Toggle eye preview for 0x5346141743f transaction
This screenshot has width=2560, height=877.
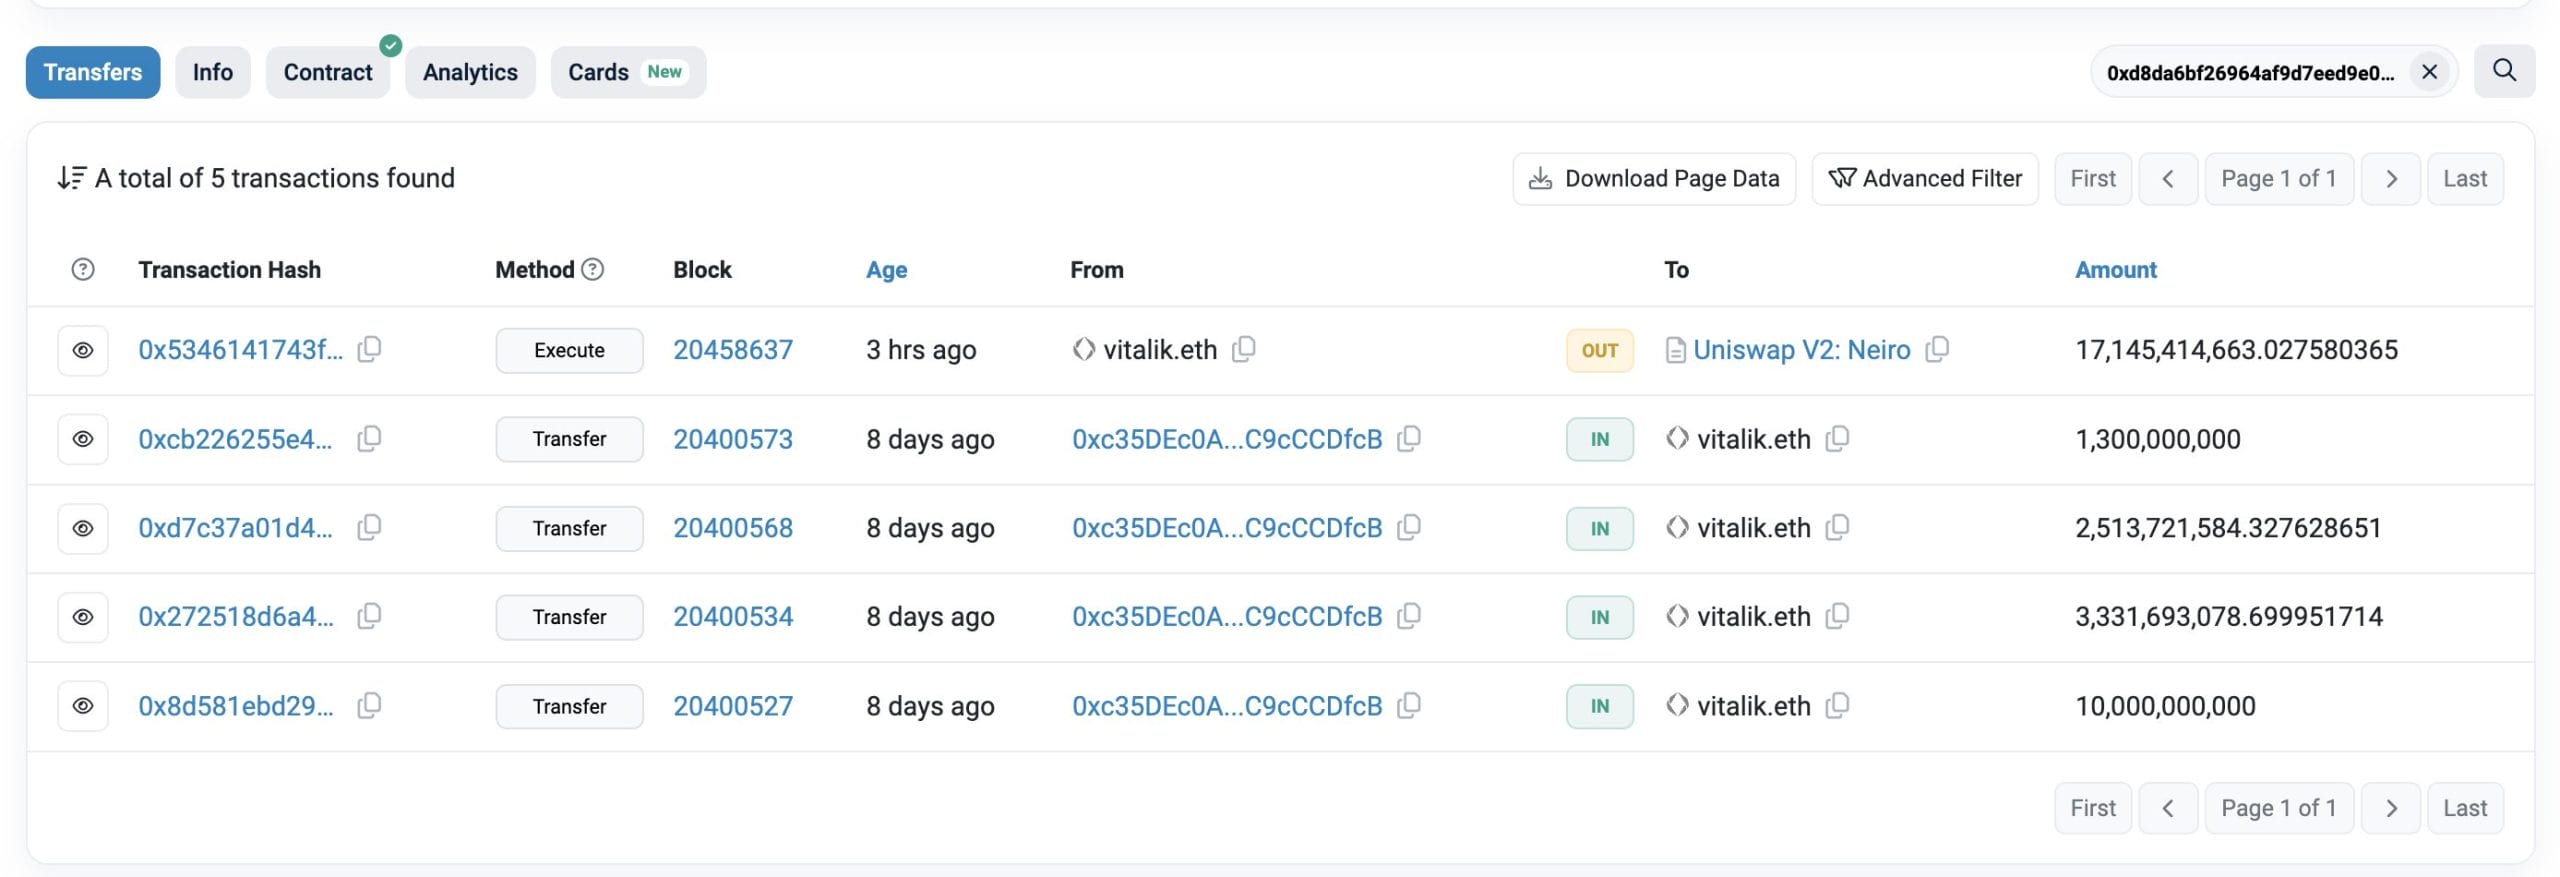pos(83,350)
